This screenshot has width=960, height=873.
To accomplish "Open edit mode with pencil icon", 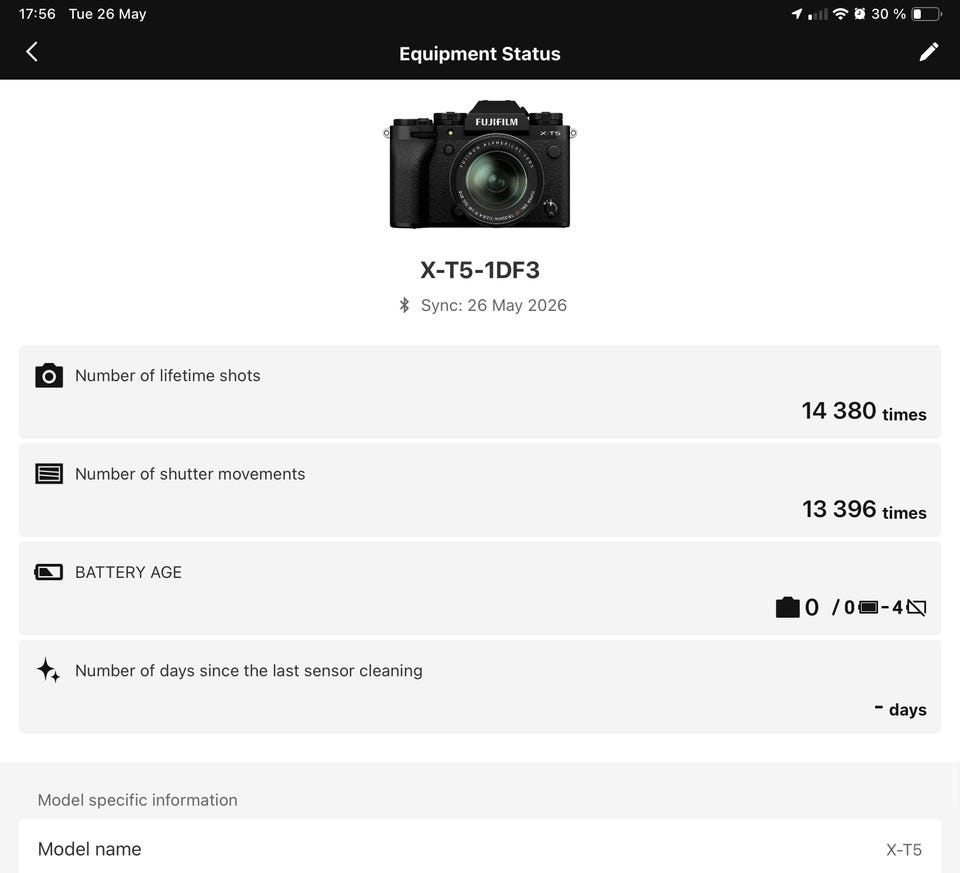I will 928,52.
